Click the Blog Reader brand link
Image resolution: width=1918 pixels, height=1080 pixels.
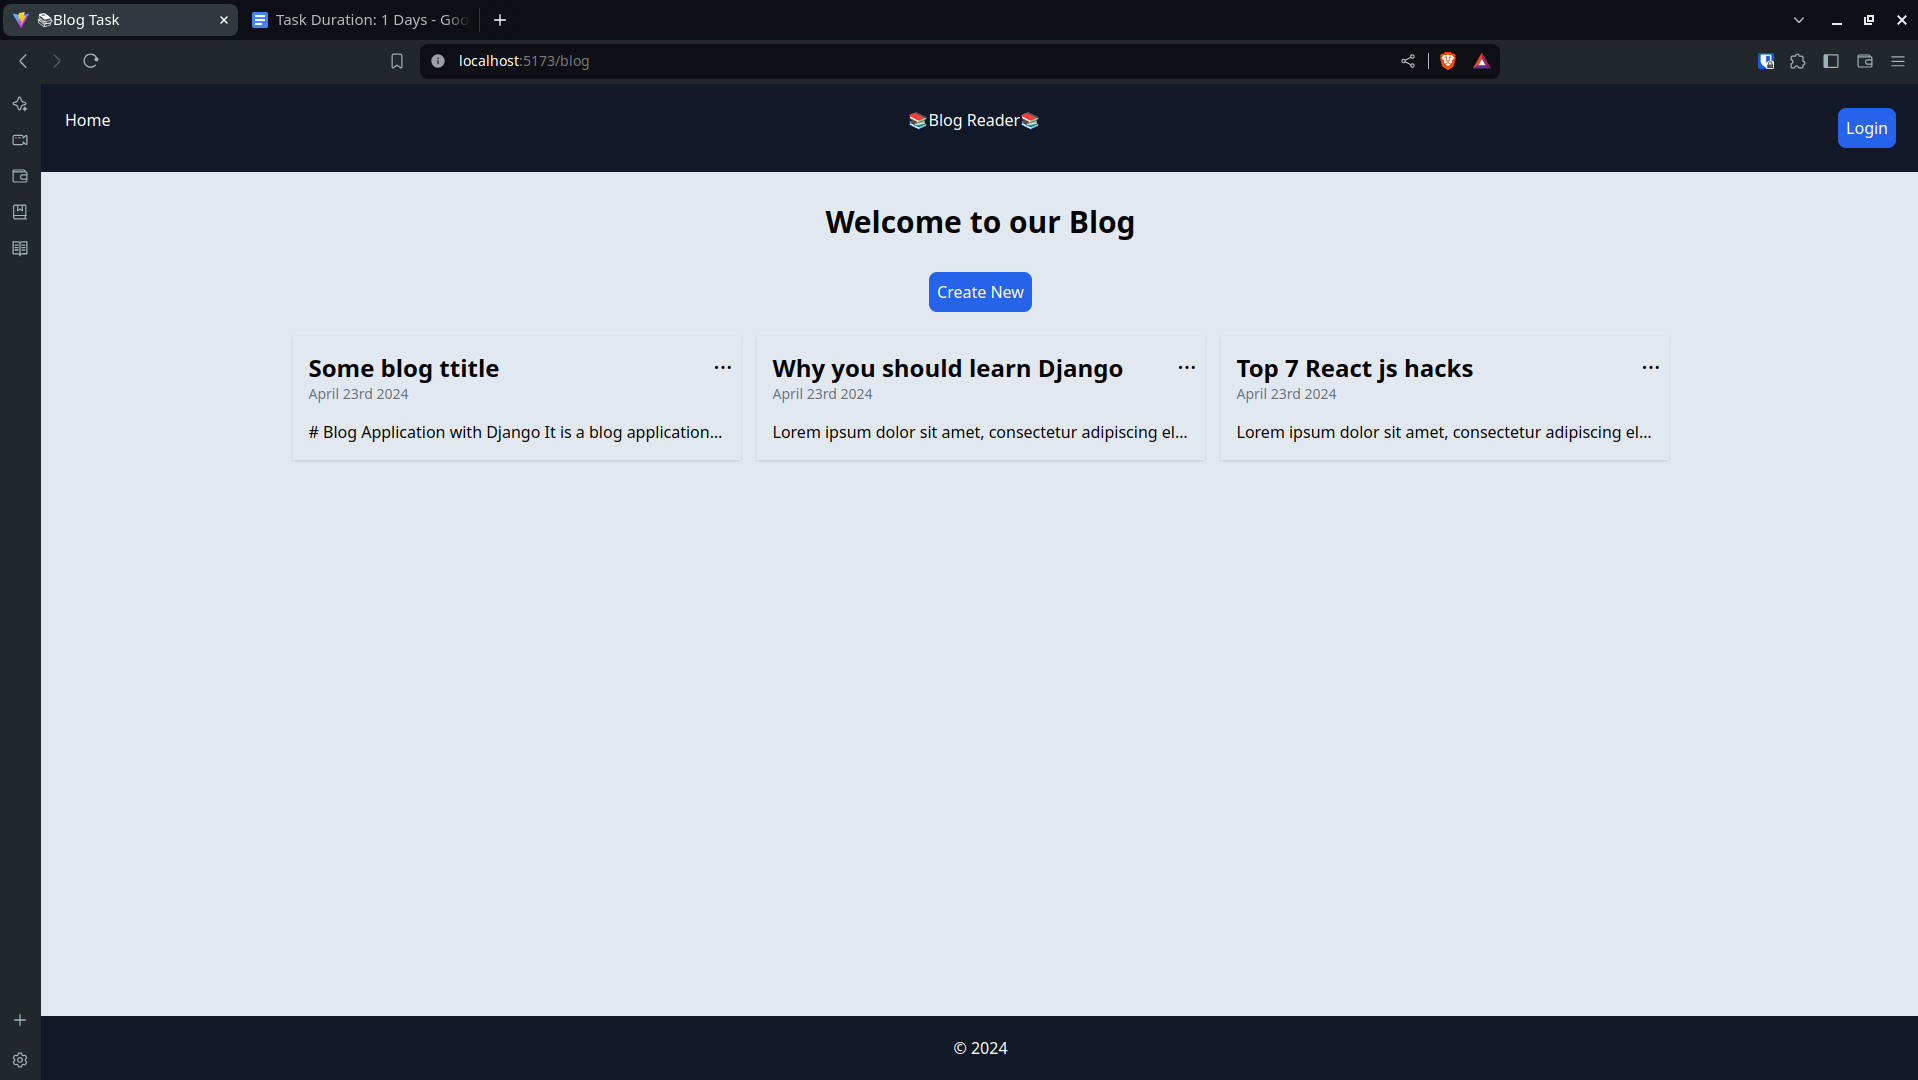click(x=974, y=120)
